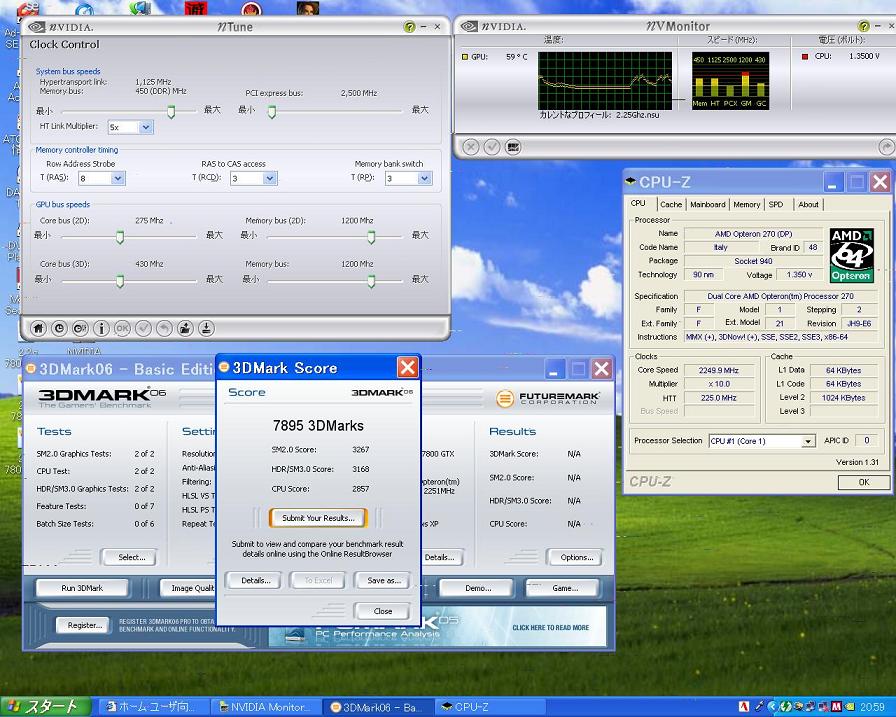Open the nTune help question mark icon
This screenshot has height=717, width=896.
[x=409, y=27]
